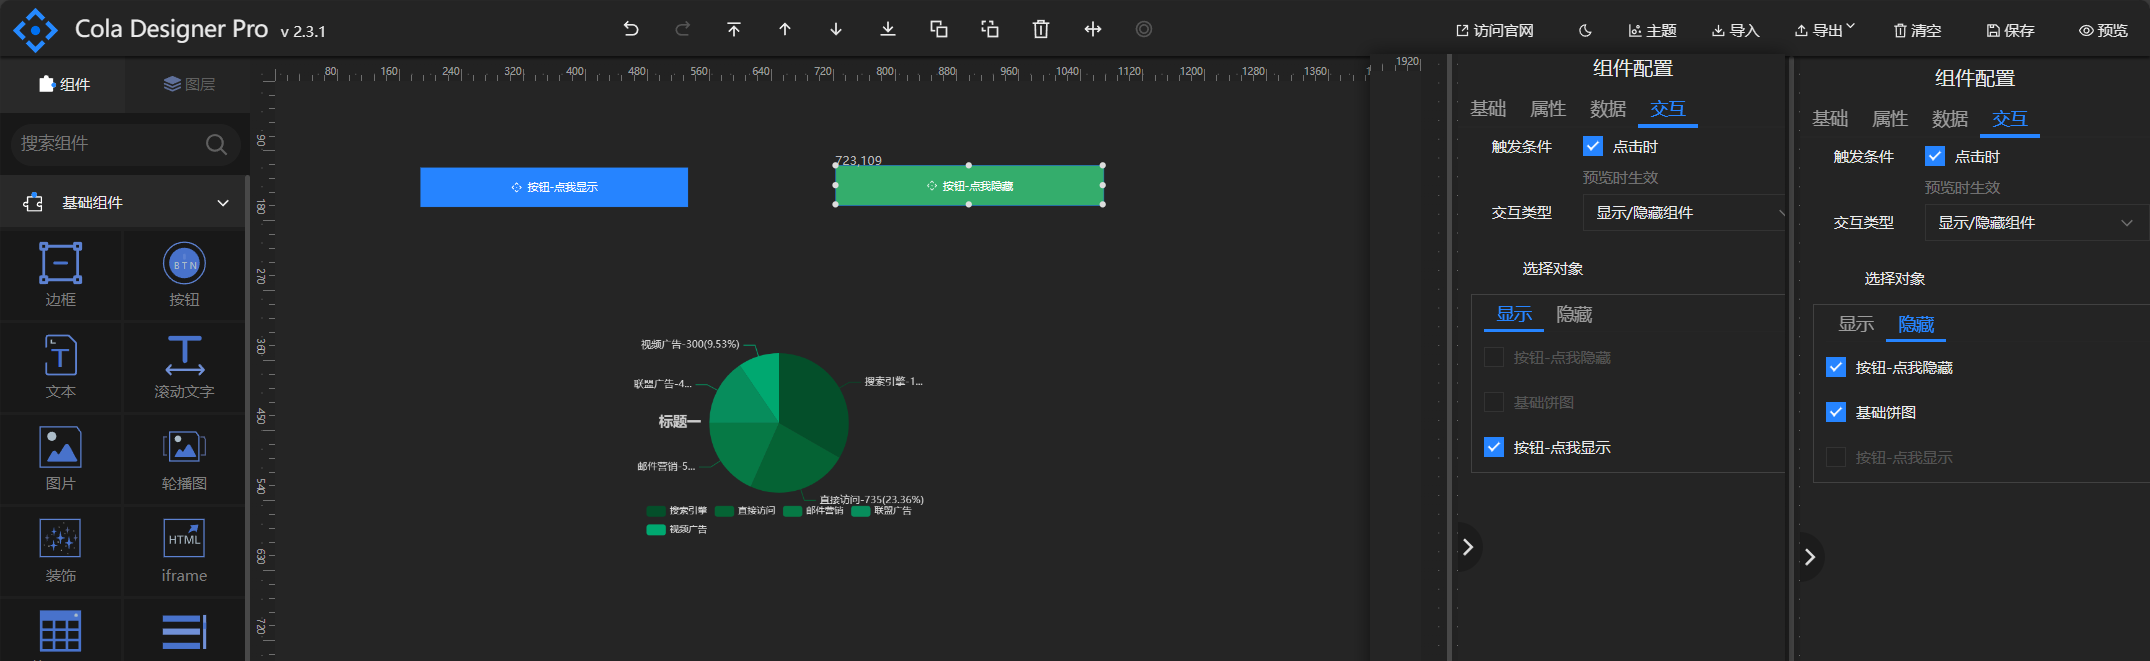Toggle dark mode with the moon icon
Image resolution: width=2150 pixels, height=661 pixels.
pyautogui.click(x=1585, y=31)
